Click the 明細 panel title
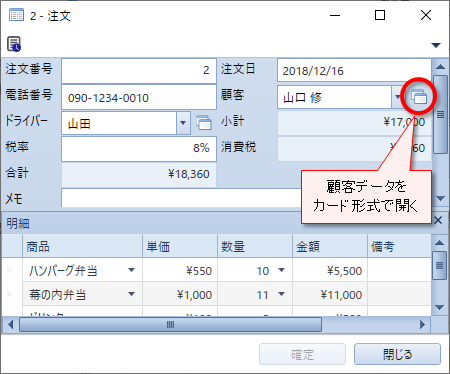This screenshot has height=374, width=450. tap(18, 223)
